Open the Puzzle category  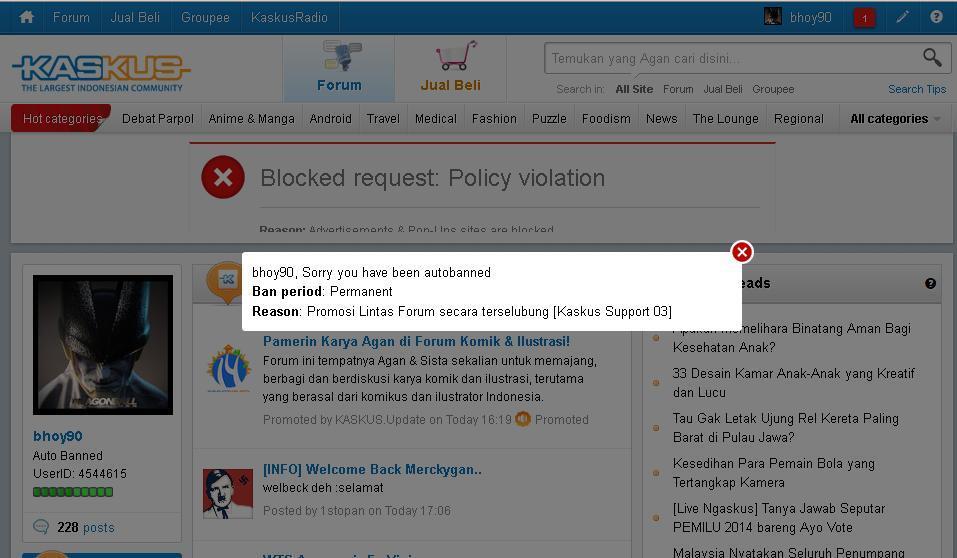coord(549,118)
